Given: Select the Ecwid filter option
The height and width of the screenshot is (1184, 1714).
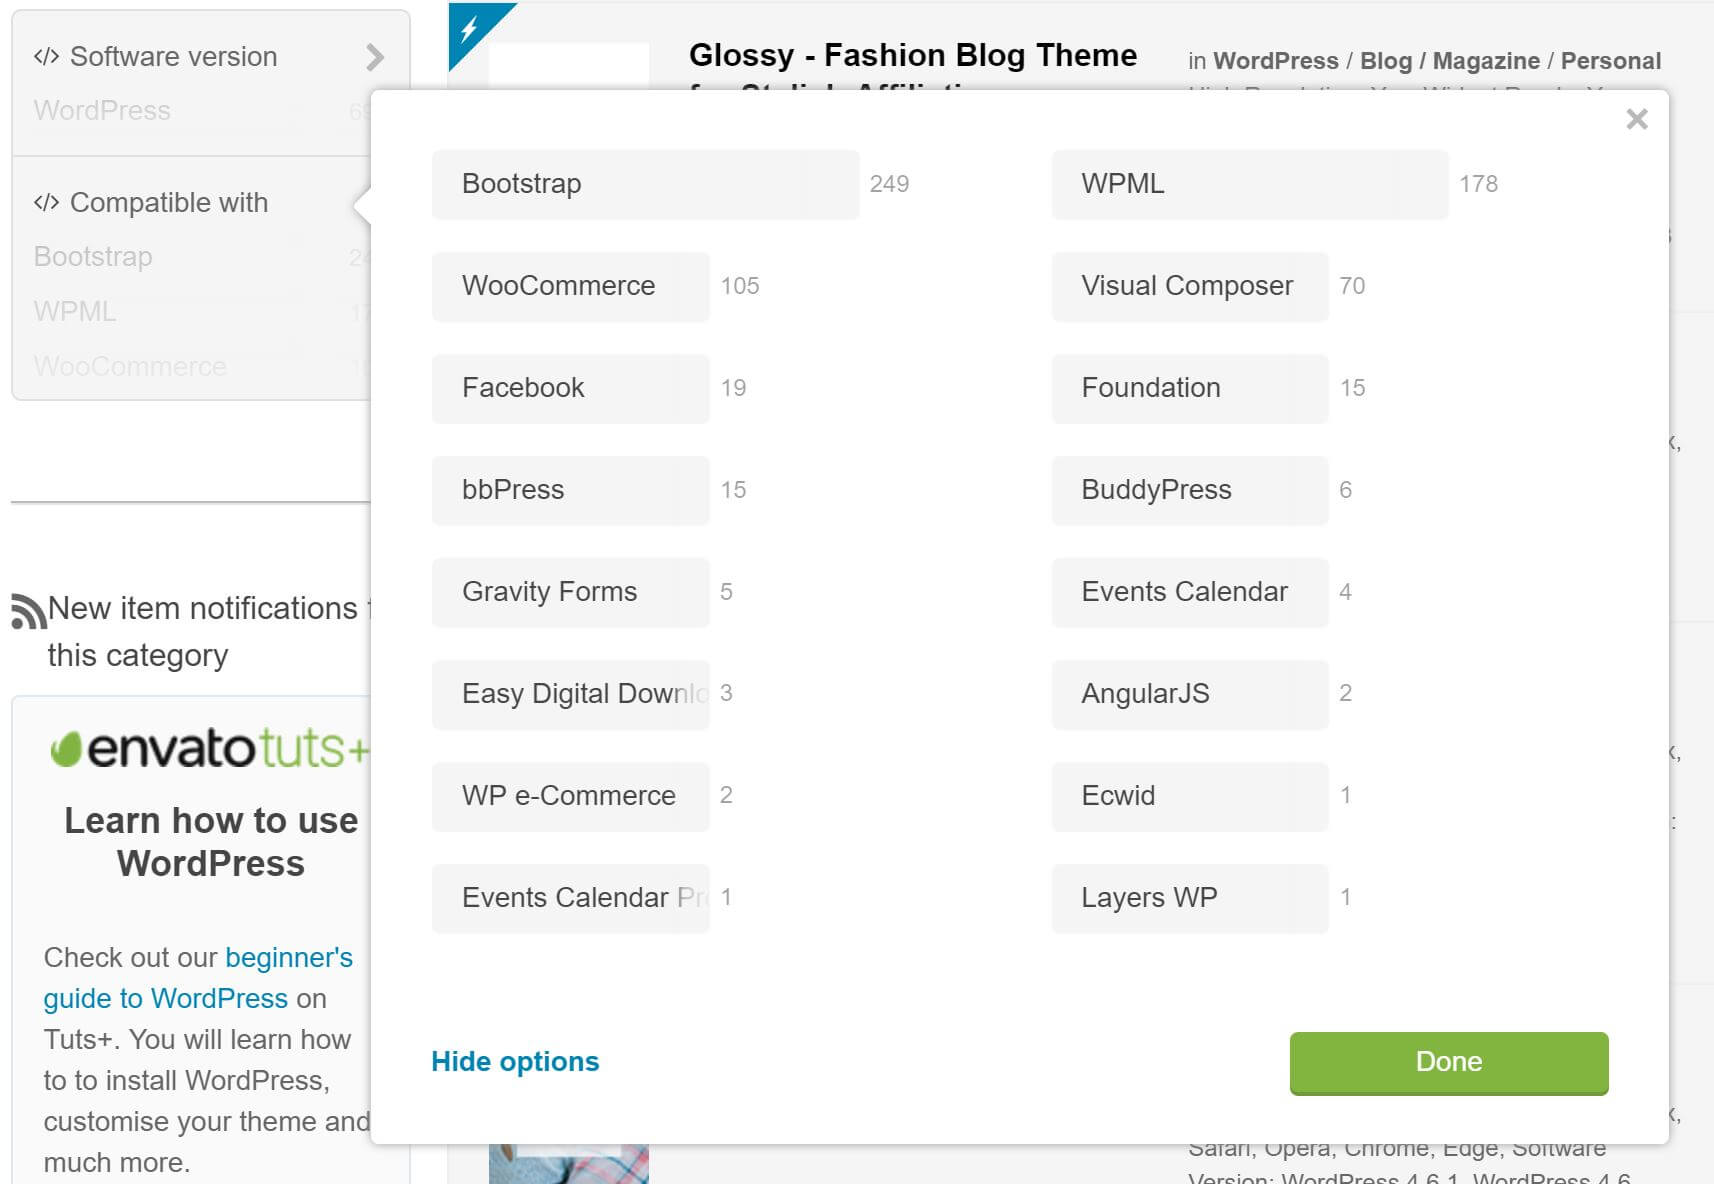Looking at the screenshot, I should (x=1189, y=796).
